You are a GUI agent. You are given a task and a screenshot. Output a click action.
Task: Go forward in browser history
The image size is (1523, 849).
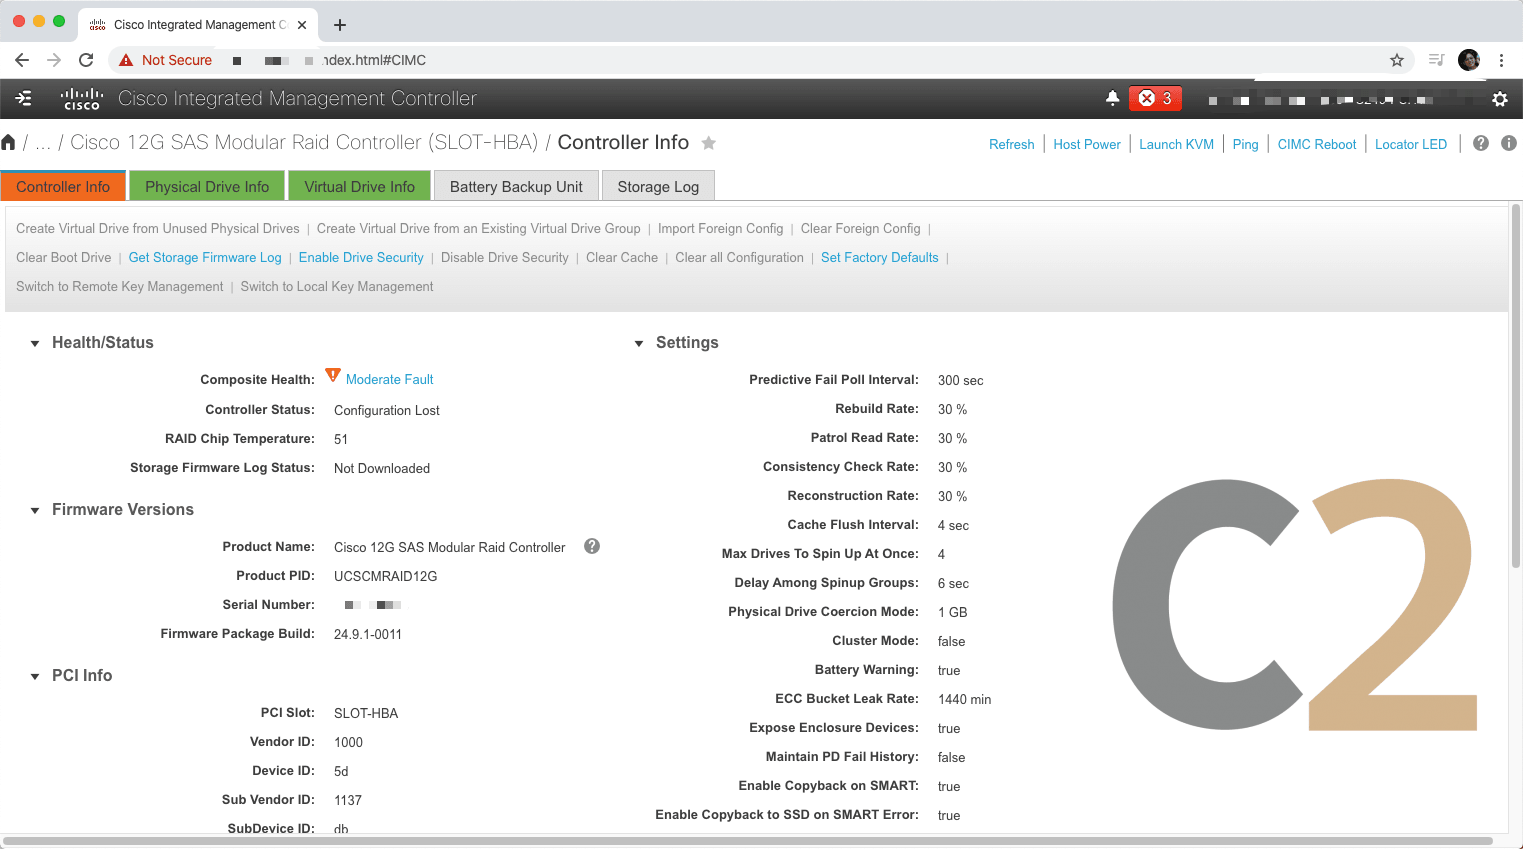pyautogui.click(x=54, y=60)
